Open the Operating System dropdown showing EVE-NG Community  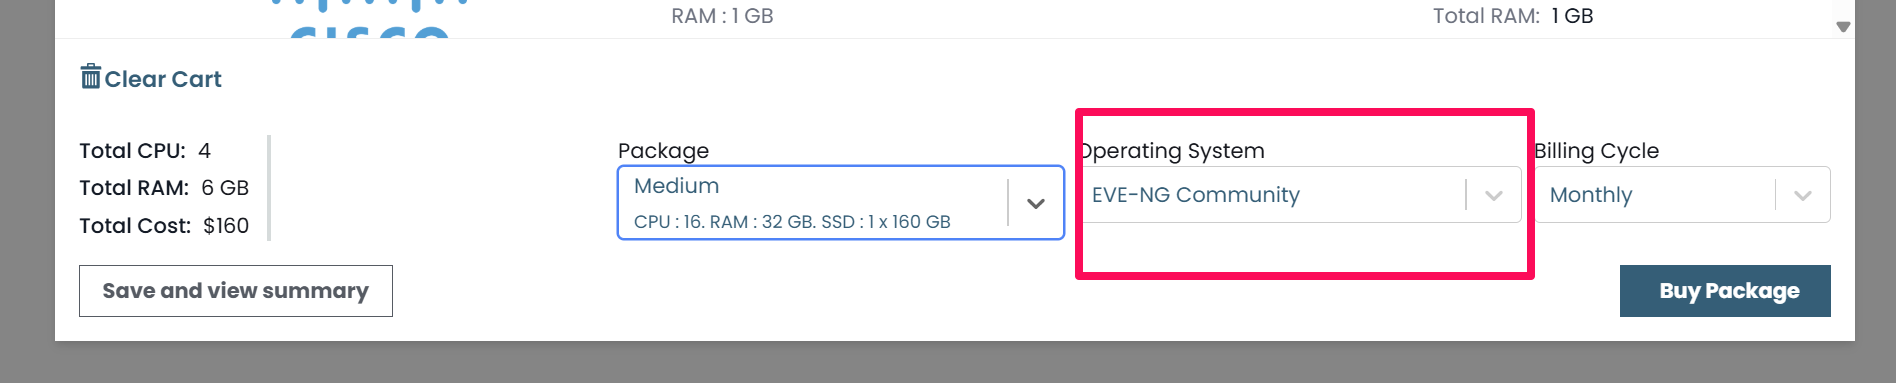[1302, 194]
